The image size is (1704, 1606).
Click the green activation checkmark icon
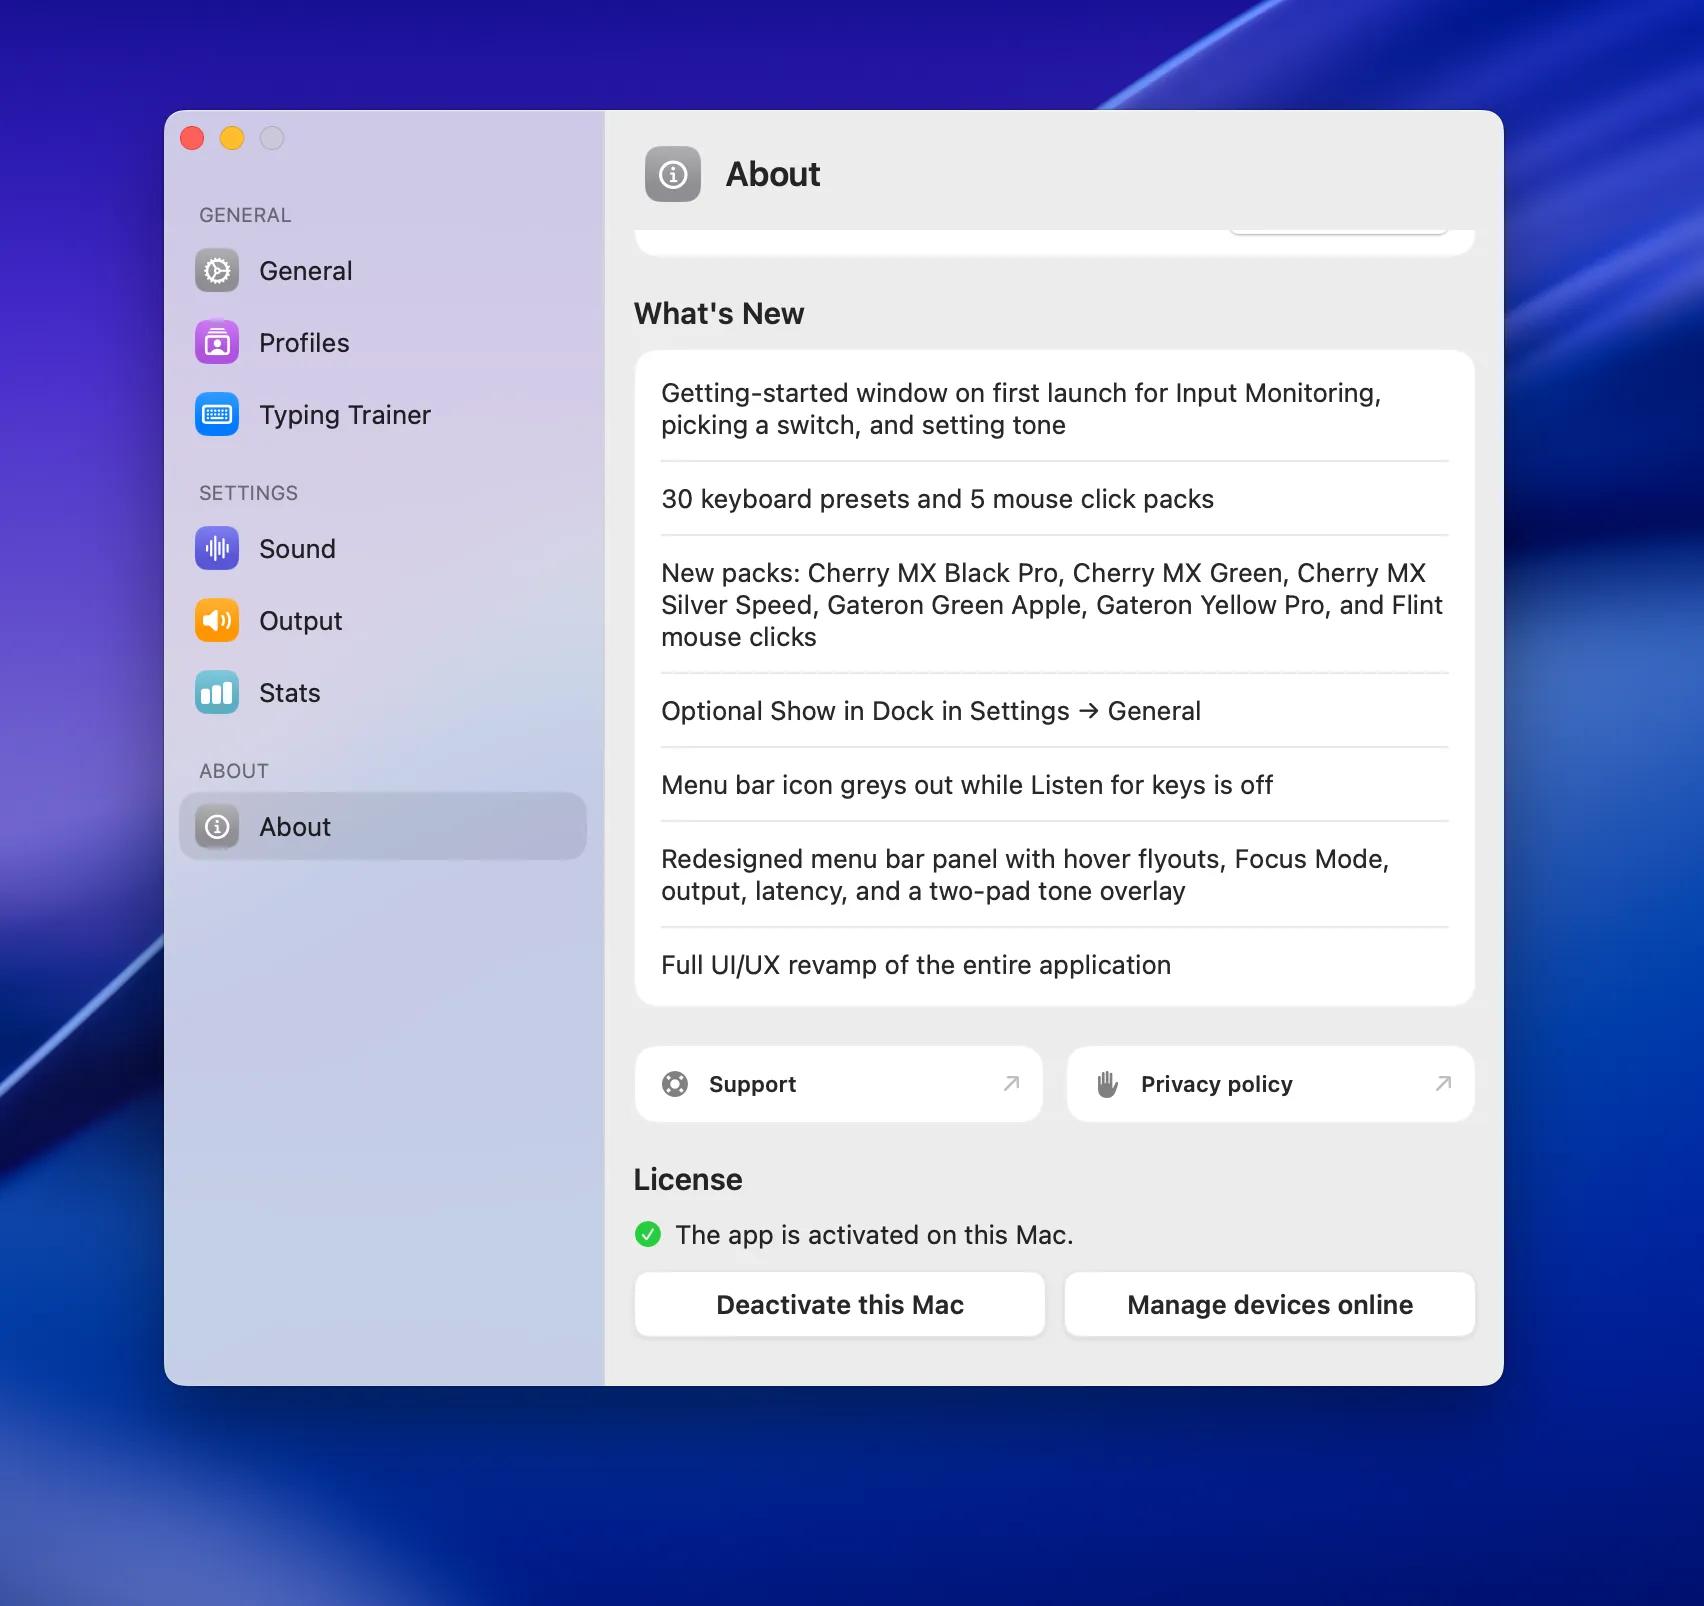pyautogui.click(x=648, y=1234)
